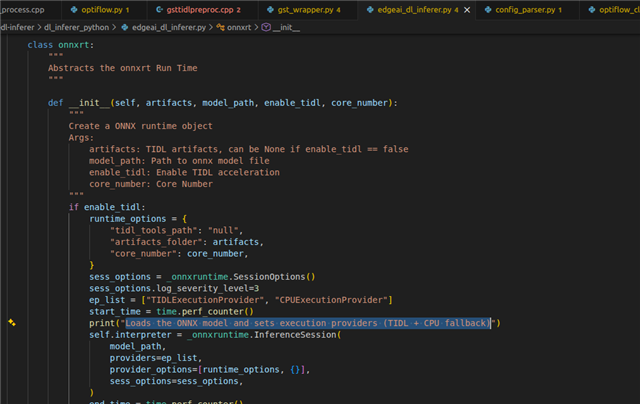This screenshot has height=404, width=640.
Task: Click the lightbulb code action icon
Action: tap(12, 322)
